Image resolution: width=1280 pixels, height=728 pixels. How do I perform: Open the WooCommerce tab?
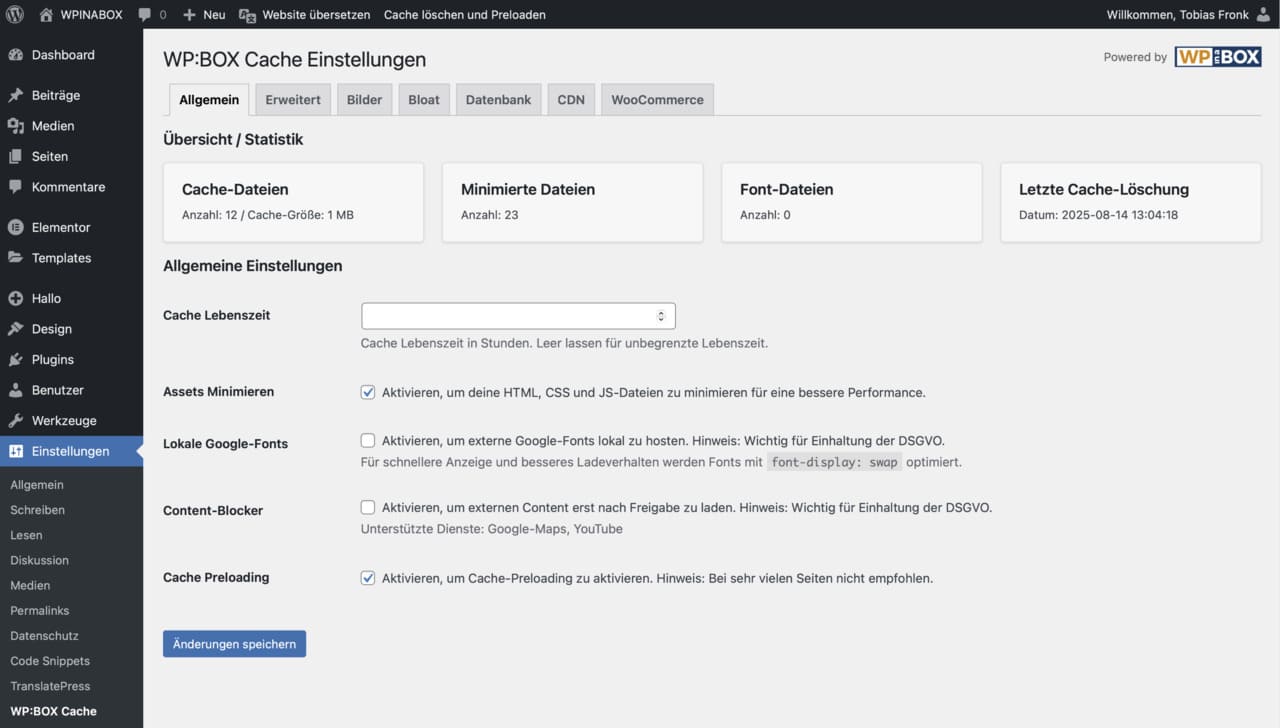tap(657, 100)
